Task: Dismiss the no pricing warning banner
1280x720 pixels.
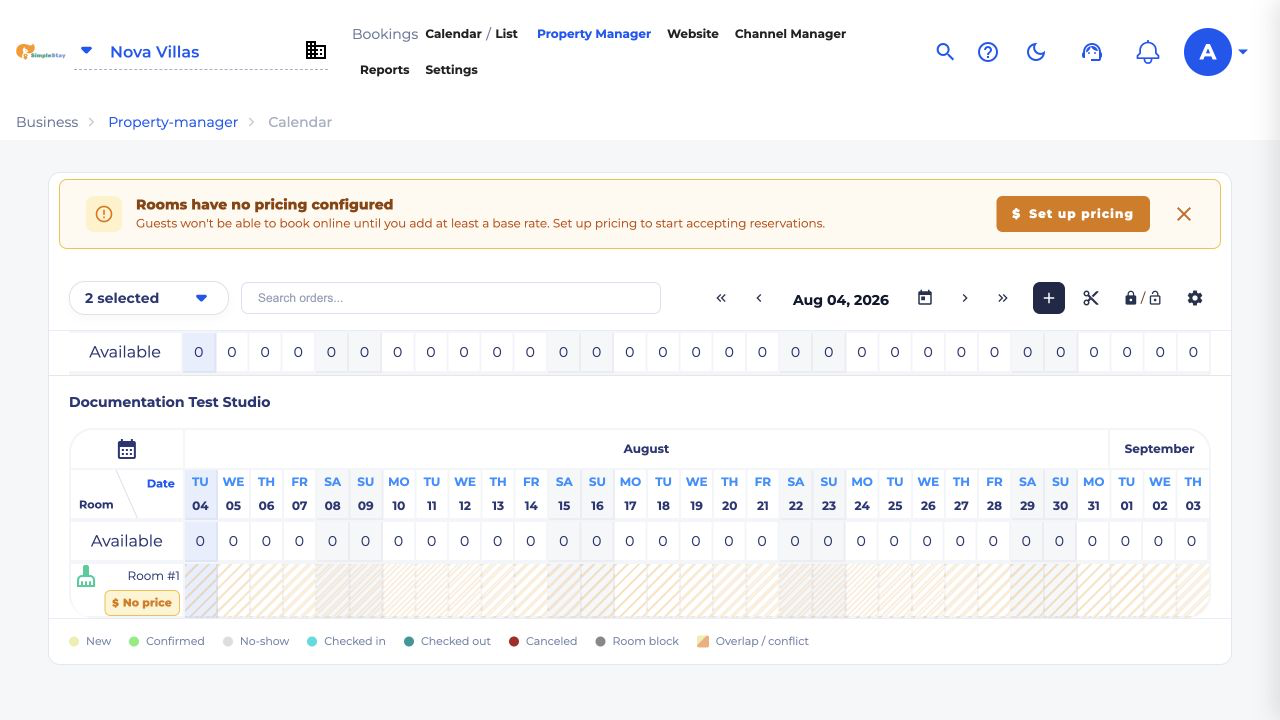Action: pyautogui.click(x=1184, y=214)
